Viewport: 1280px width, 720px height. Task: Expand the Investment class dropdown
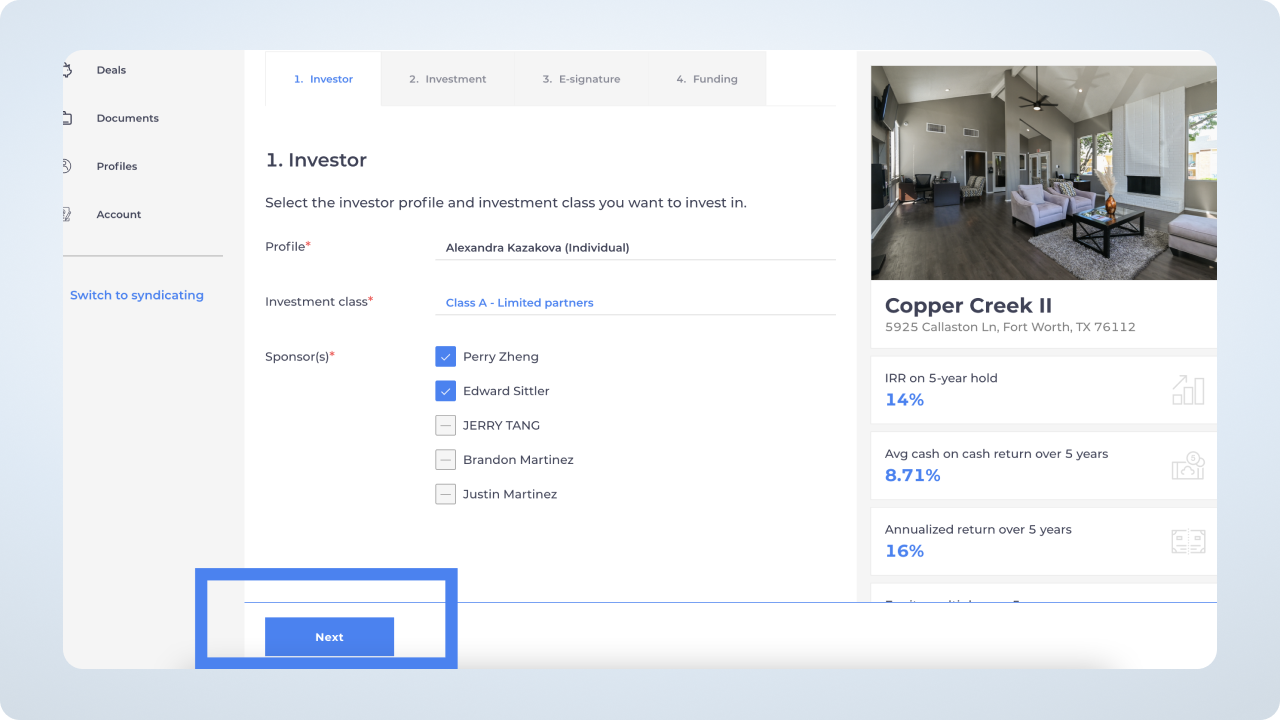[635, 302]
